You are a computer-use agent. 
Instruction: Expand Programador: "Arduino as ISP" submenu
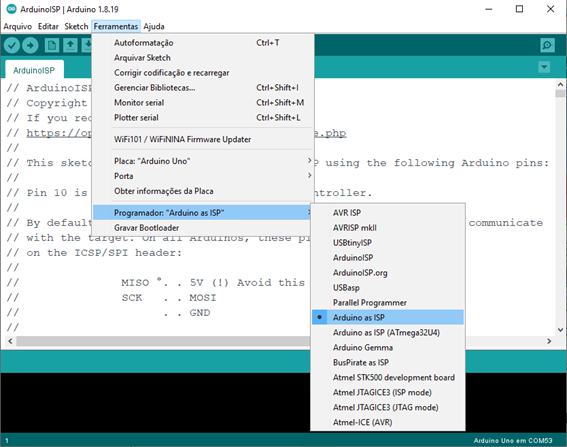pos(202,213)
